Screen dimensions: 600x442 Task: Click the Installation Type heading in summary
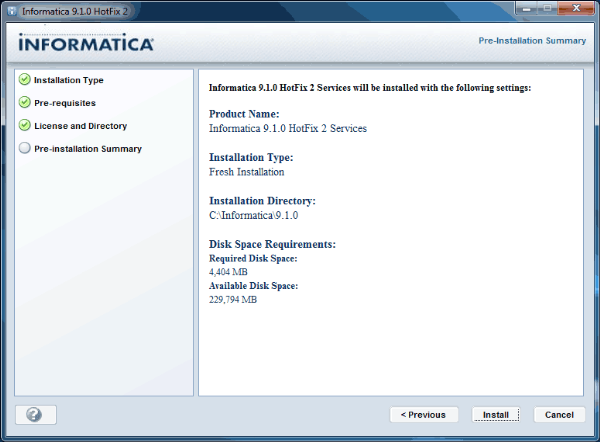pyautogui.click(x=251, y=157)
